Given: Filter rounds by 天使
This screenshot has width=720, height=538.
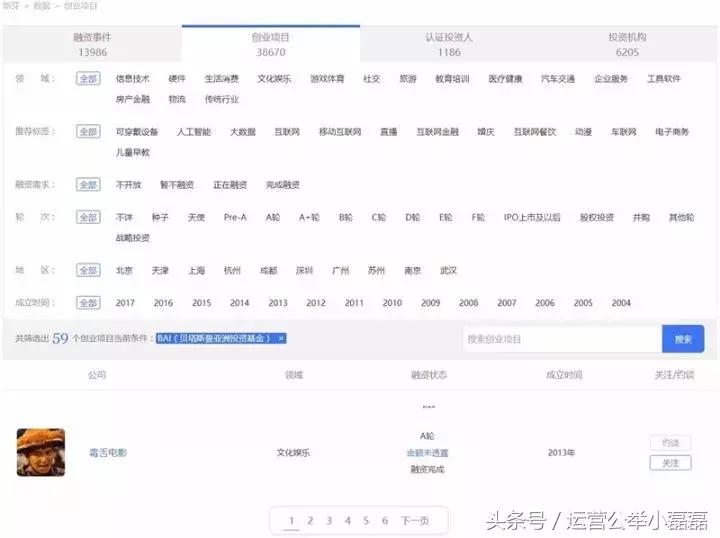Looking at the screenshot, I should coord(196,217).
